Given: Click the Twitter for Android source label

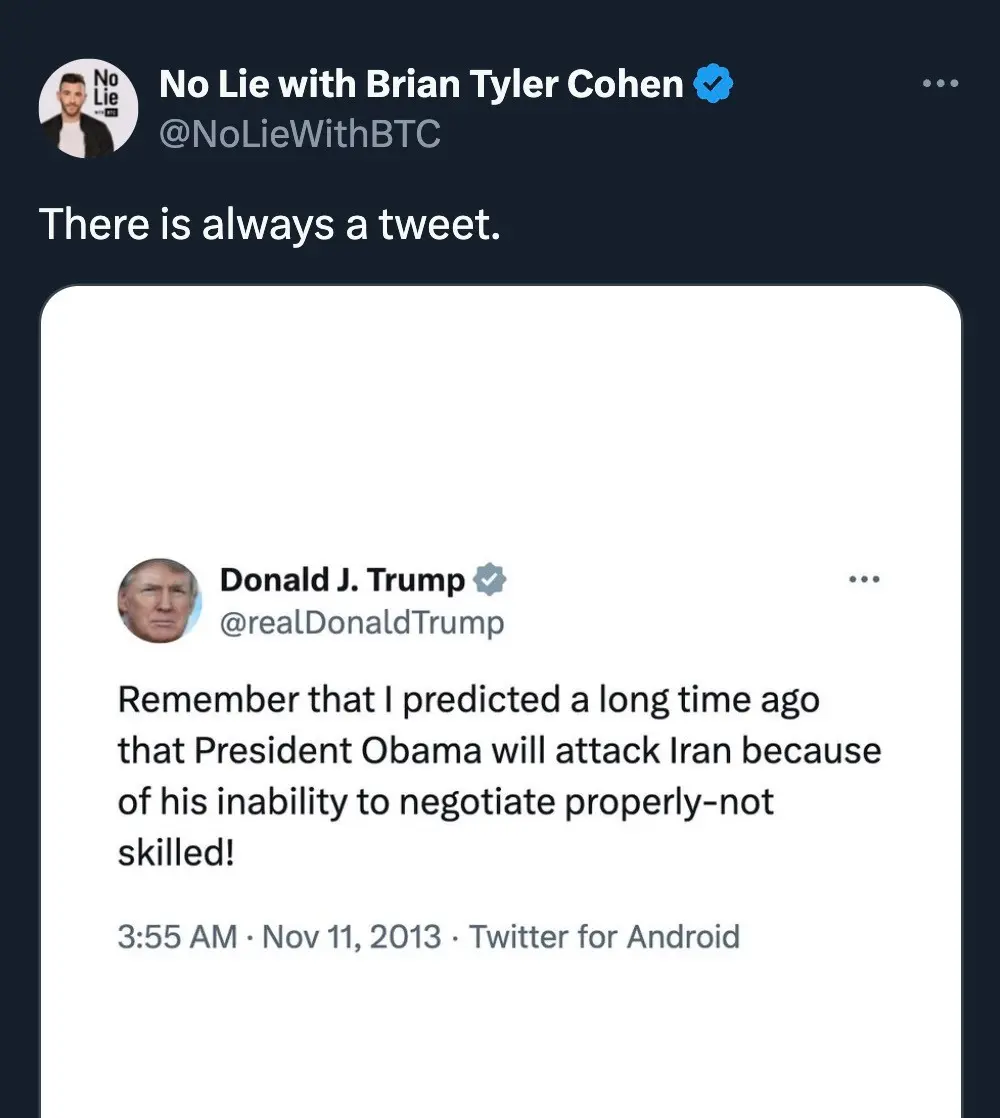Looking at the screenshot, I should click(604, 937).
